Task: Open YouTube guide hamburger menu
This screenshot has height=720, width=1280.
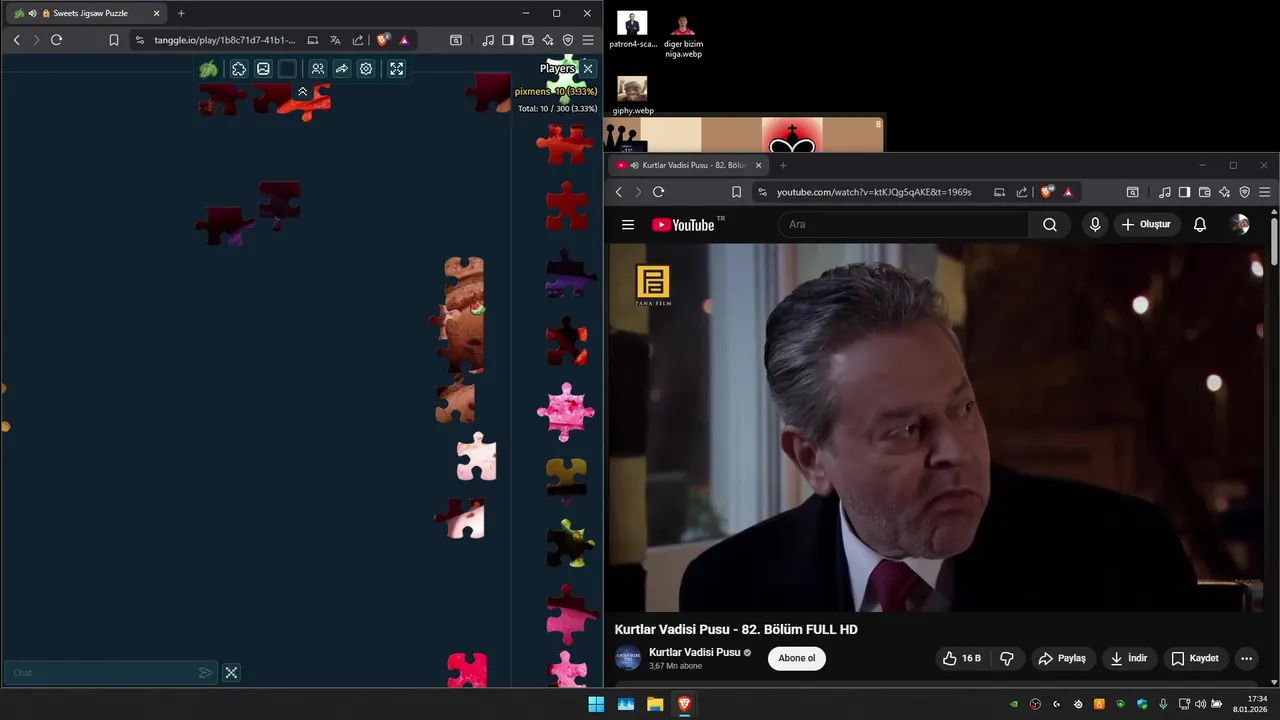Action: tap(628, 225)
